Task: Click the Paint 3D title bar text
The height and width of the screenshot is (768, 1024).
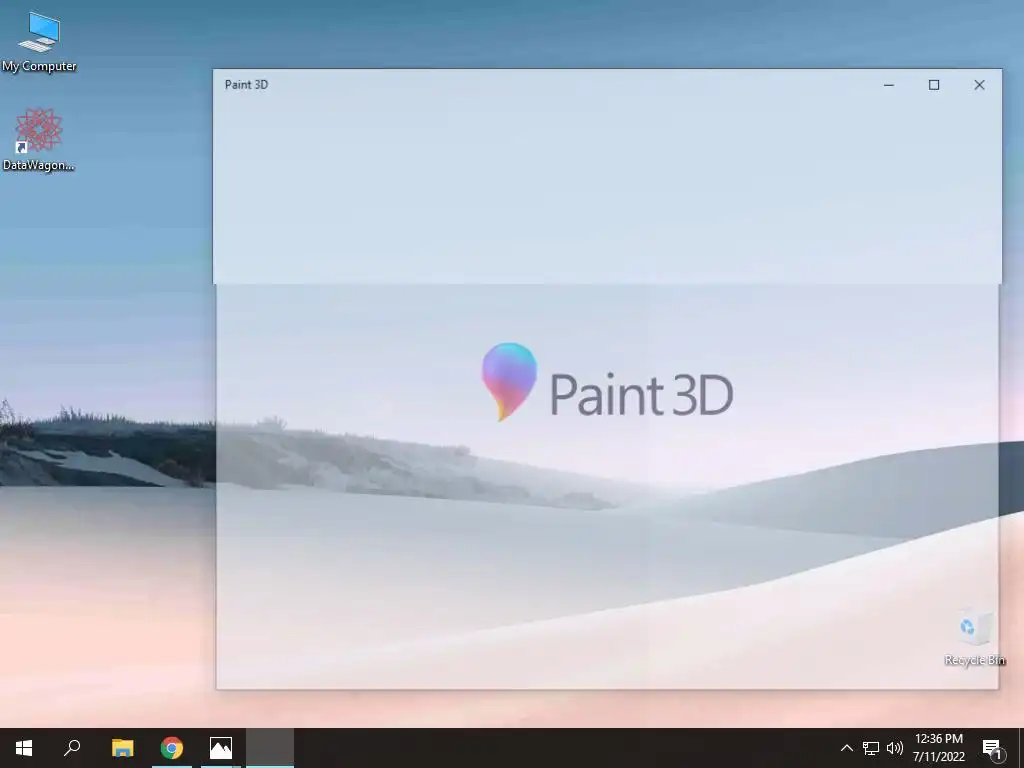Action: pyautogui.click(x=246, y=85)
